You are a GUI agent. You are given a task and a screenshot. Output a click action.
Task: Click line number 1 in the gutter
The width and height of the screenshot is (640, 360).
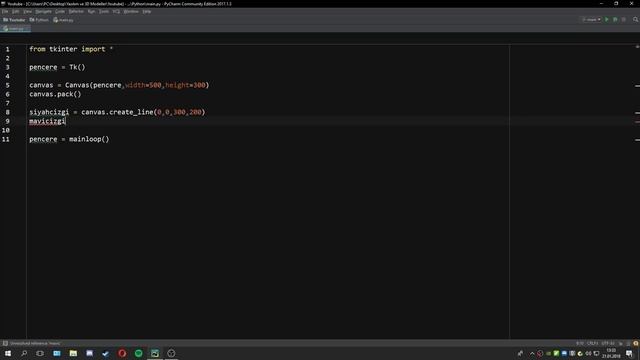tap(7, 49)
